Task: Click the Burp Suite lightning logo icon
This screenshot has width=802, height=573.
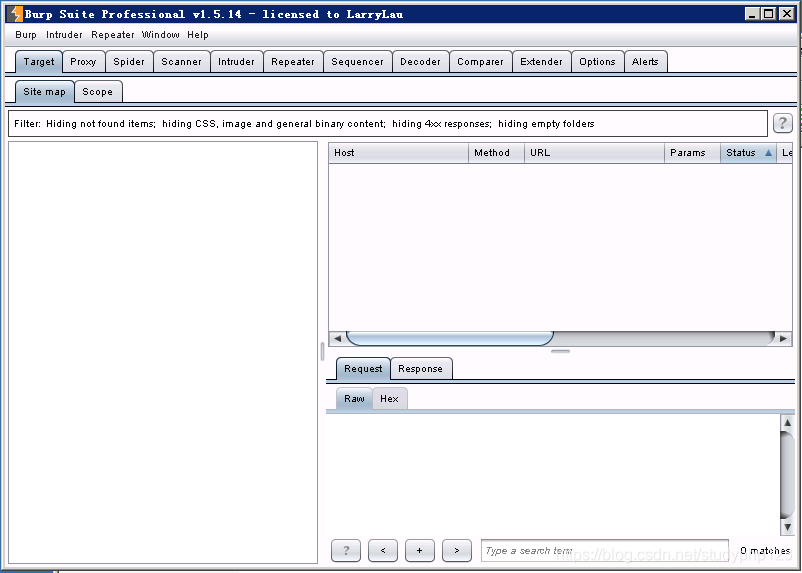Action: click(x=16, y=14)
